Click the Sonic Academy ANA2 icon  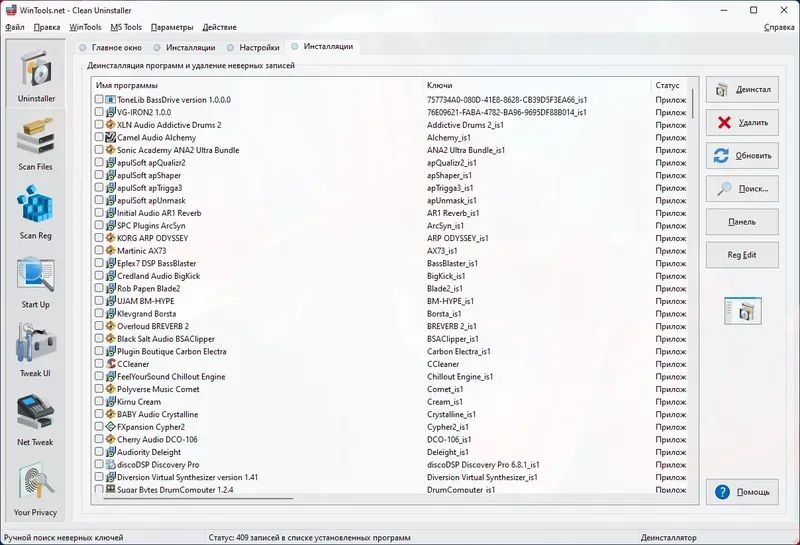point(110,150)
